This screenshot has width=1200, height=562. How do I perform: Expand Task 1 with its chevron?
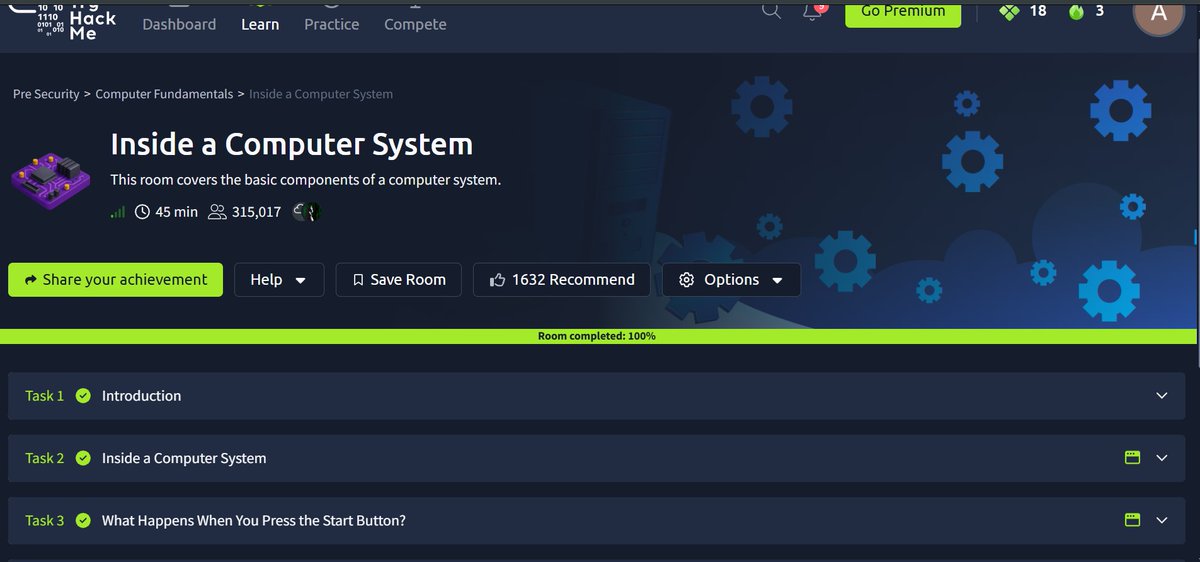coord(1161,396)
